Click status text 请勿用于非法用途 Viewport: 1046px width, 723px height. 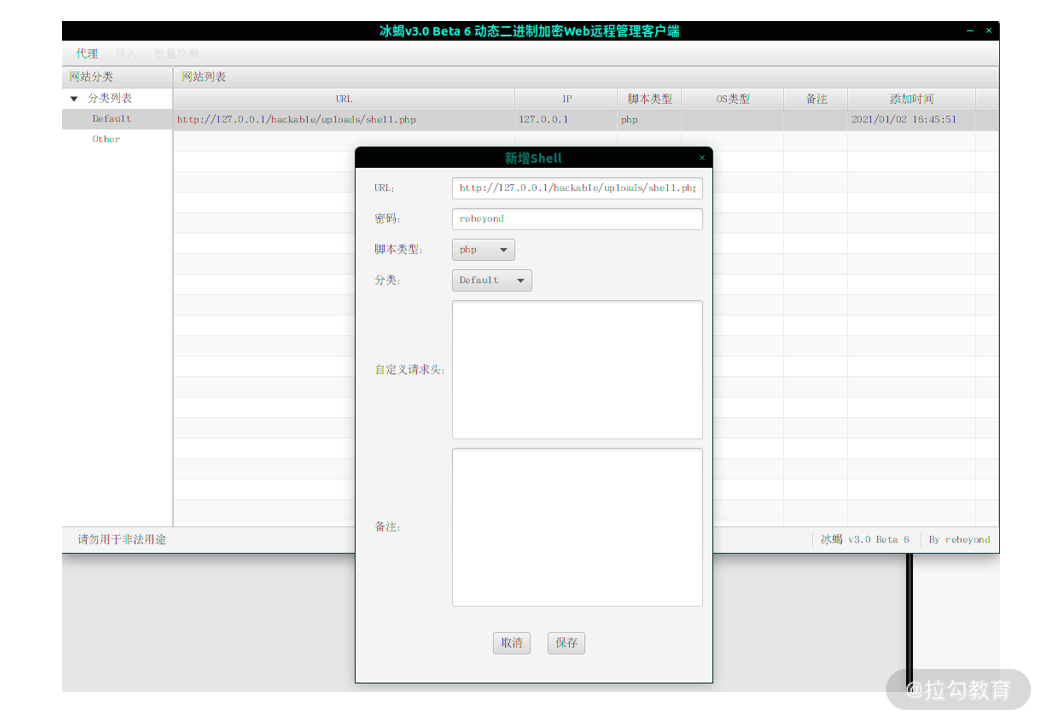(x=121, y=539)
